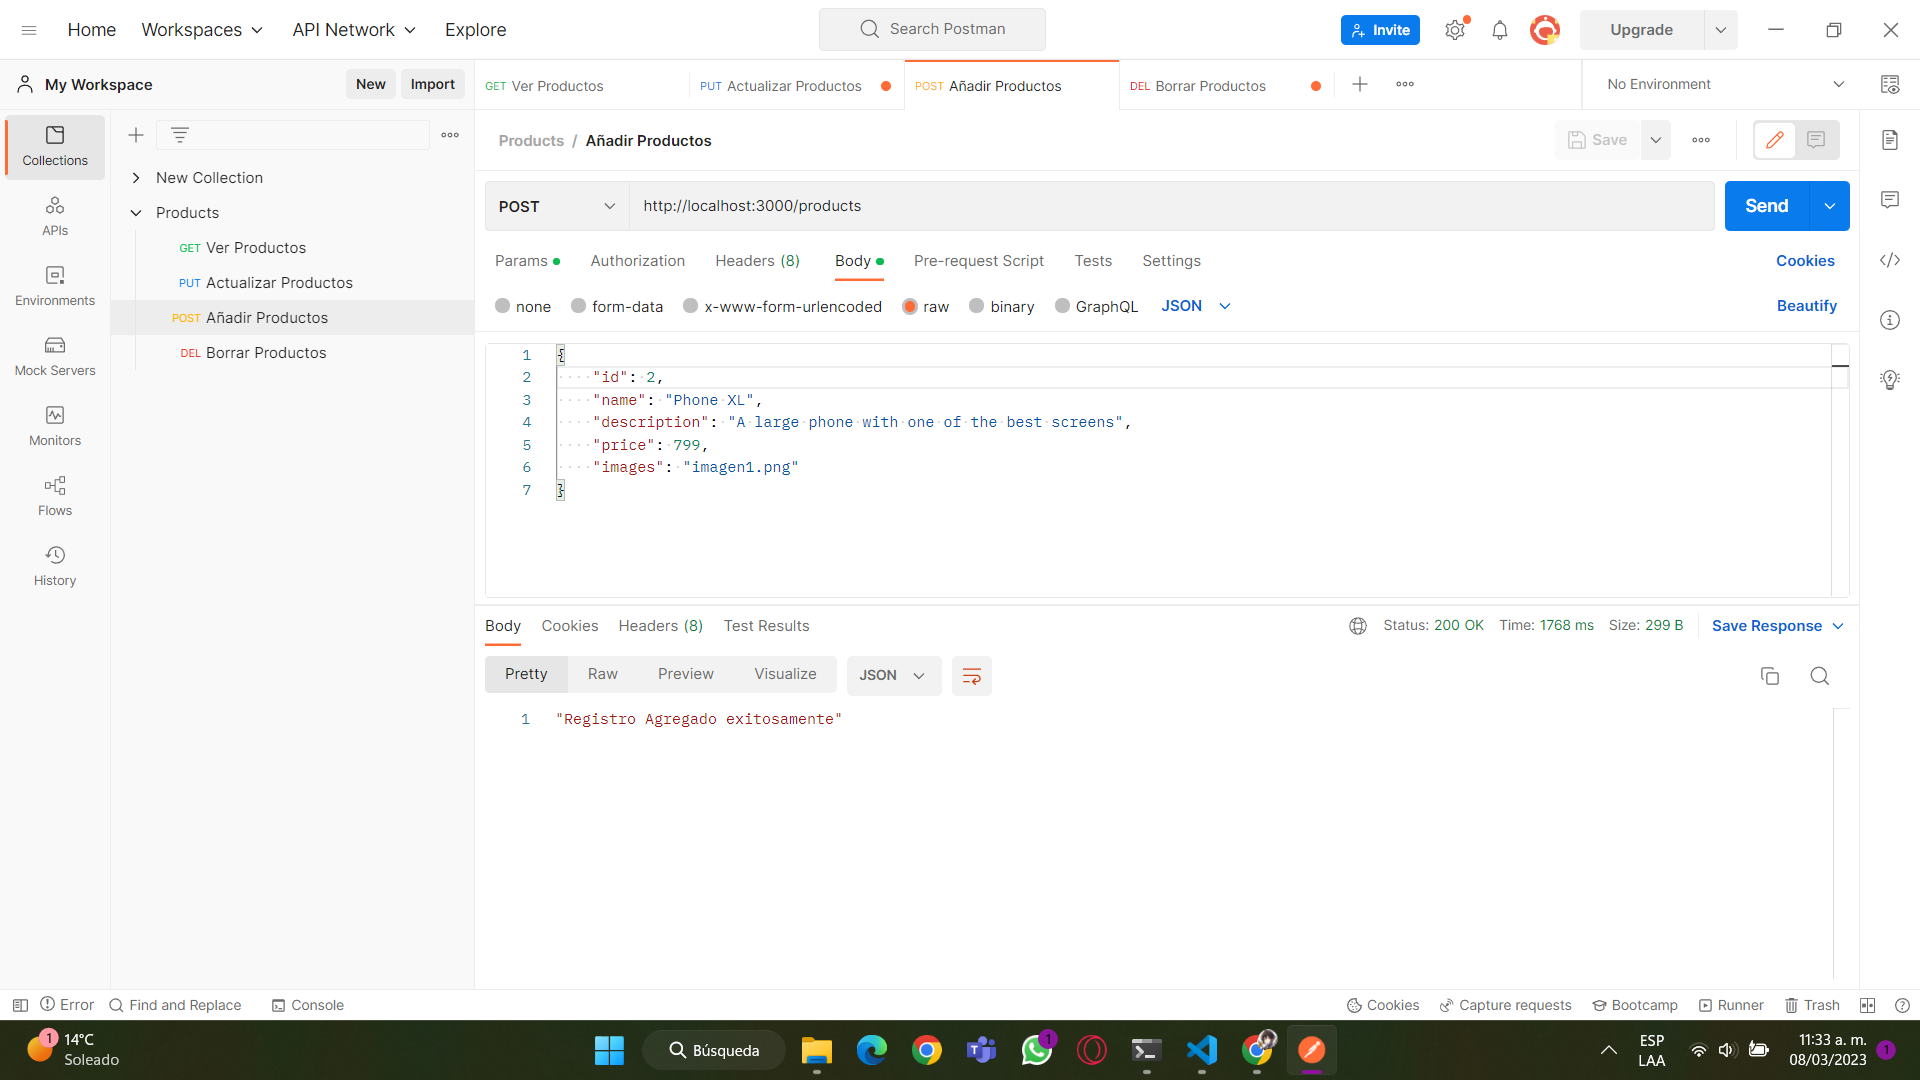1920x1080 pixels.
Task: Open the Trash
Action: [1812, 1005]
